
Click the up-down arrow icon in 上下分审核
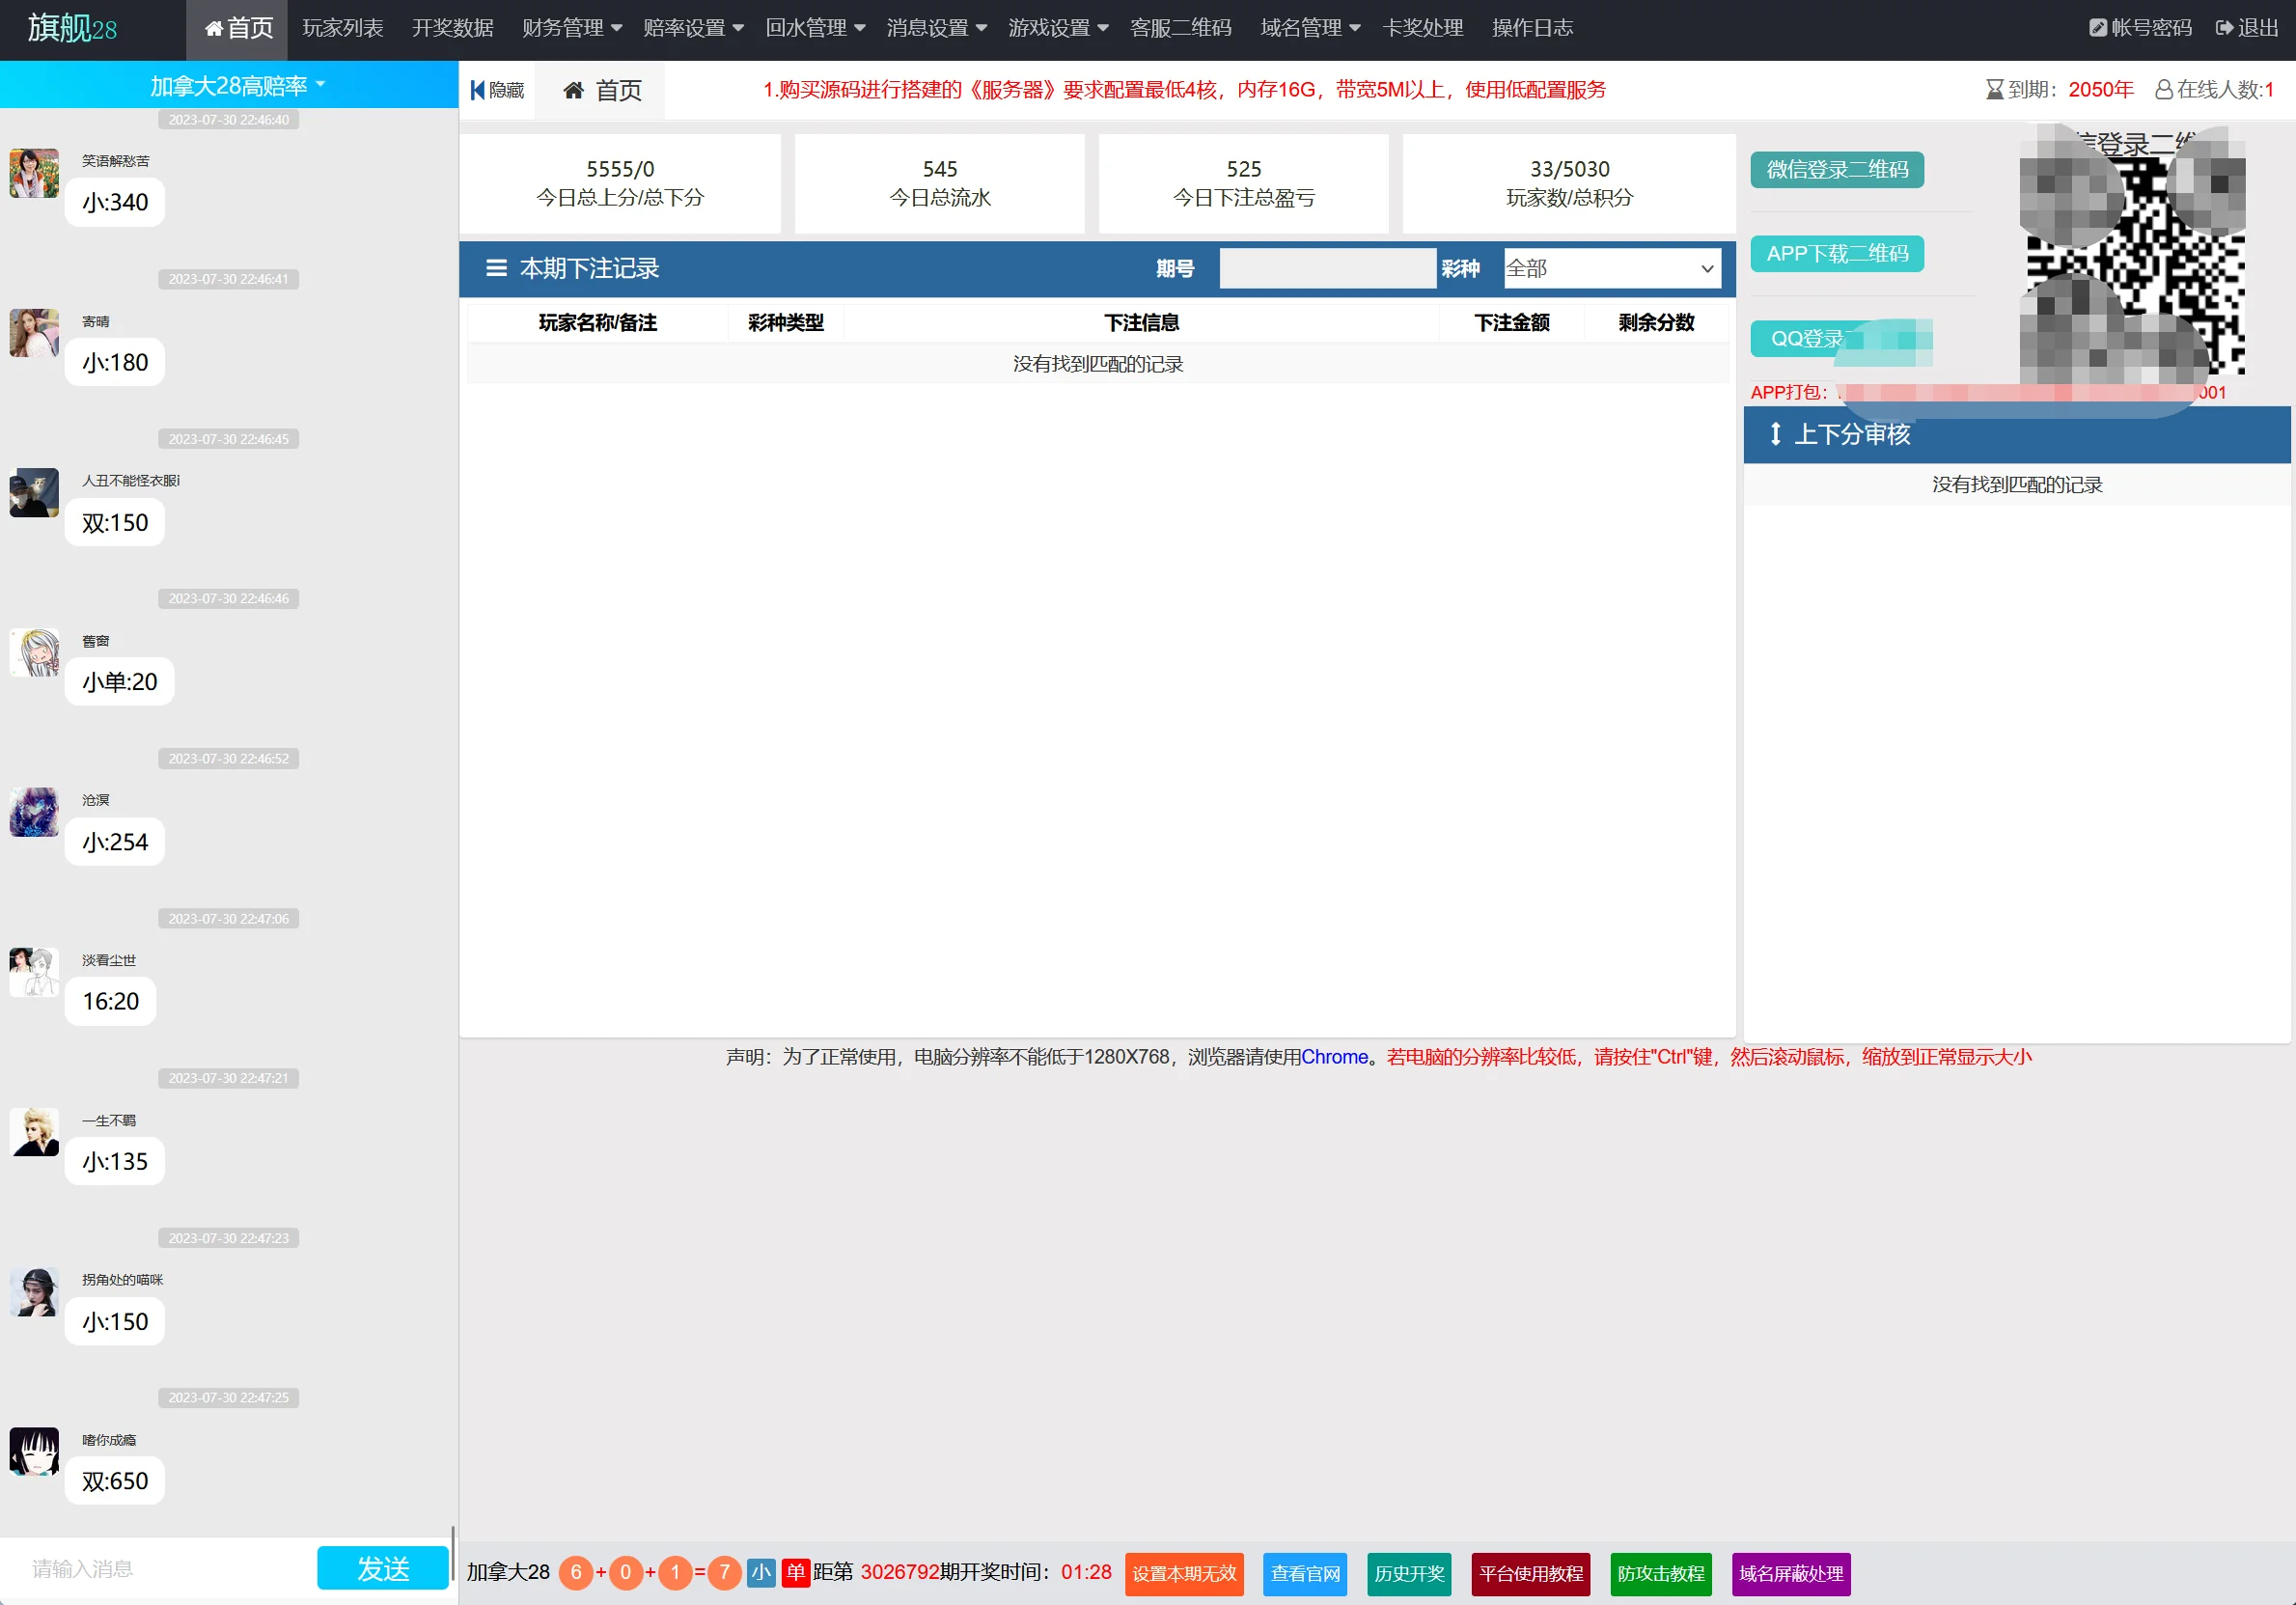pos(1775,434)
